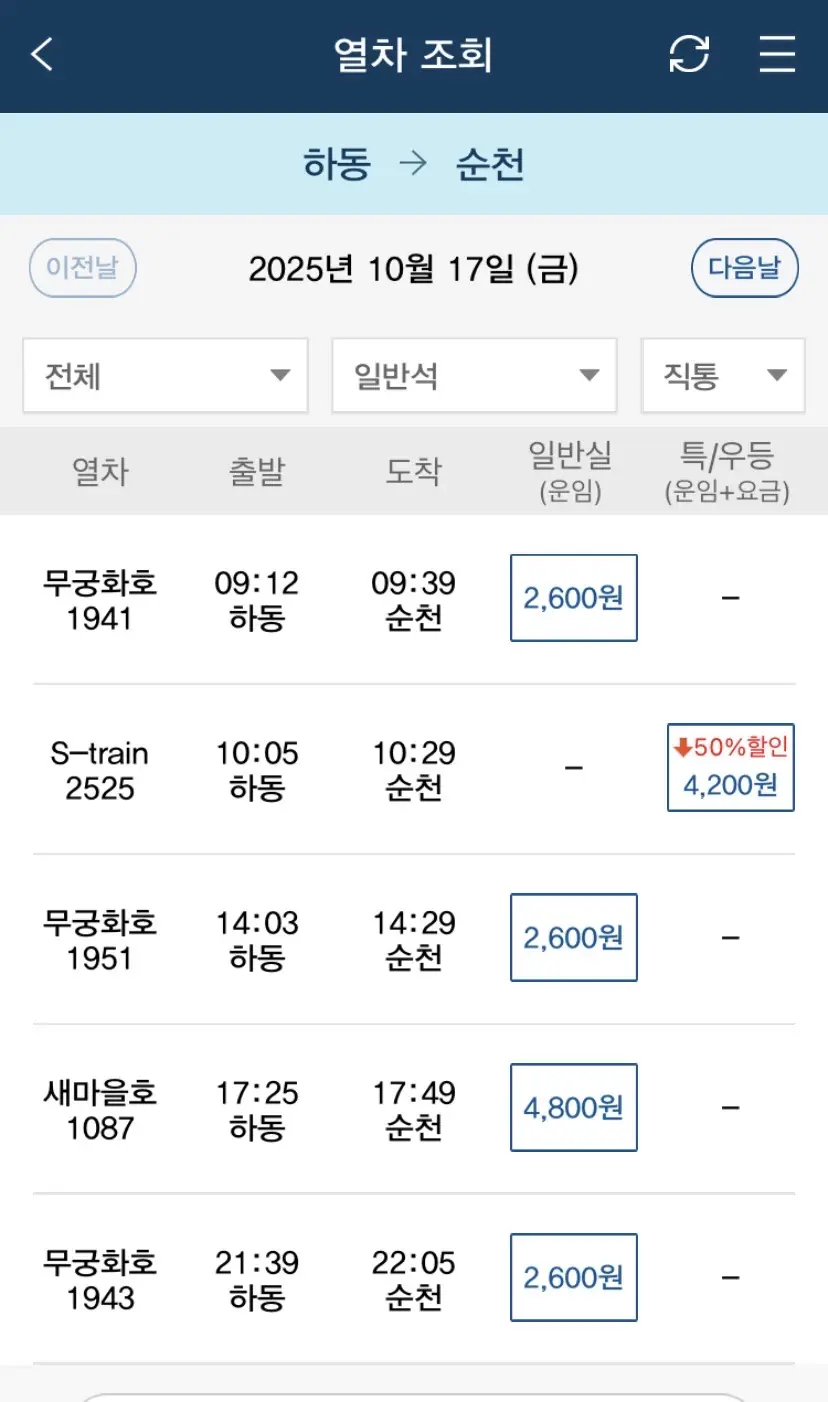Open the hamburger menu

pos(777,54)
